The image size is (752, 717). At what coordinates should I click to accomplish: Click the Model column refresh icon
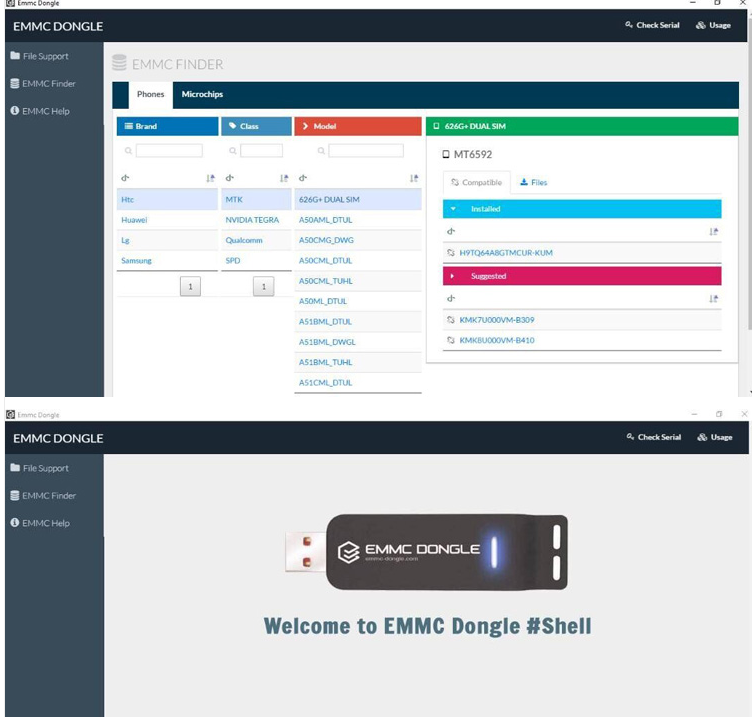pyautogui.click(x=303, y=178)
